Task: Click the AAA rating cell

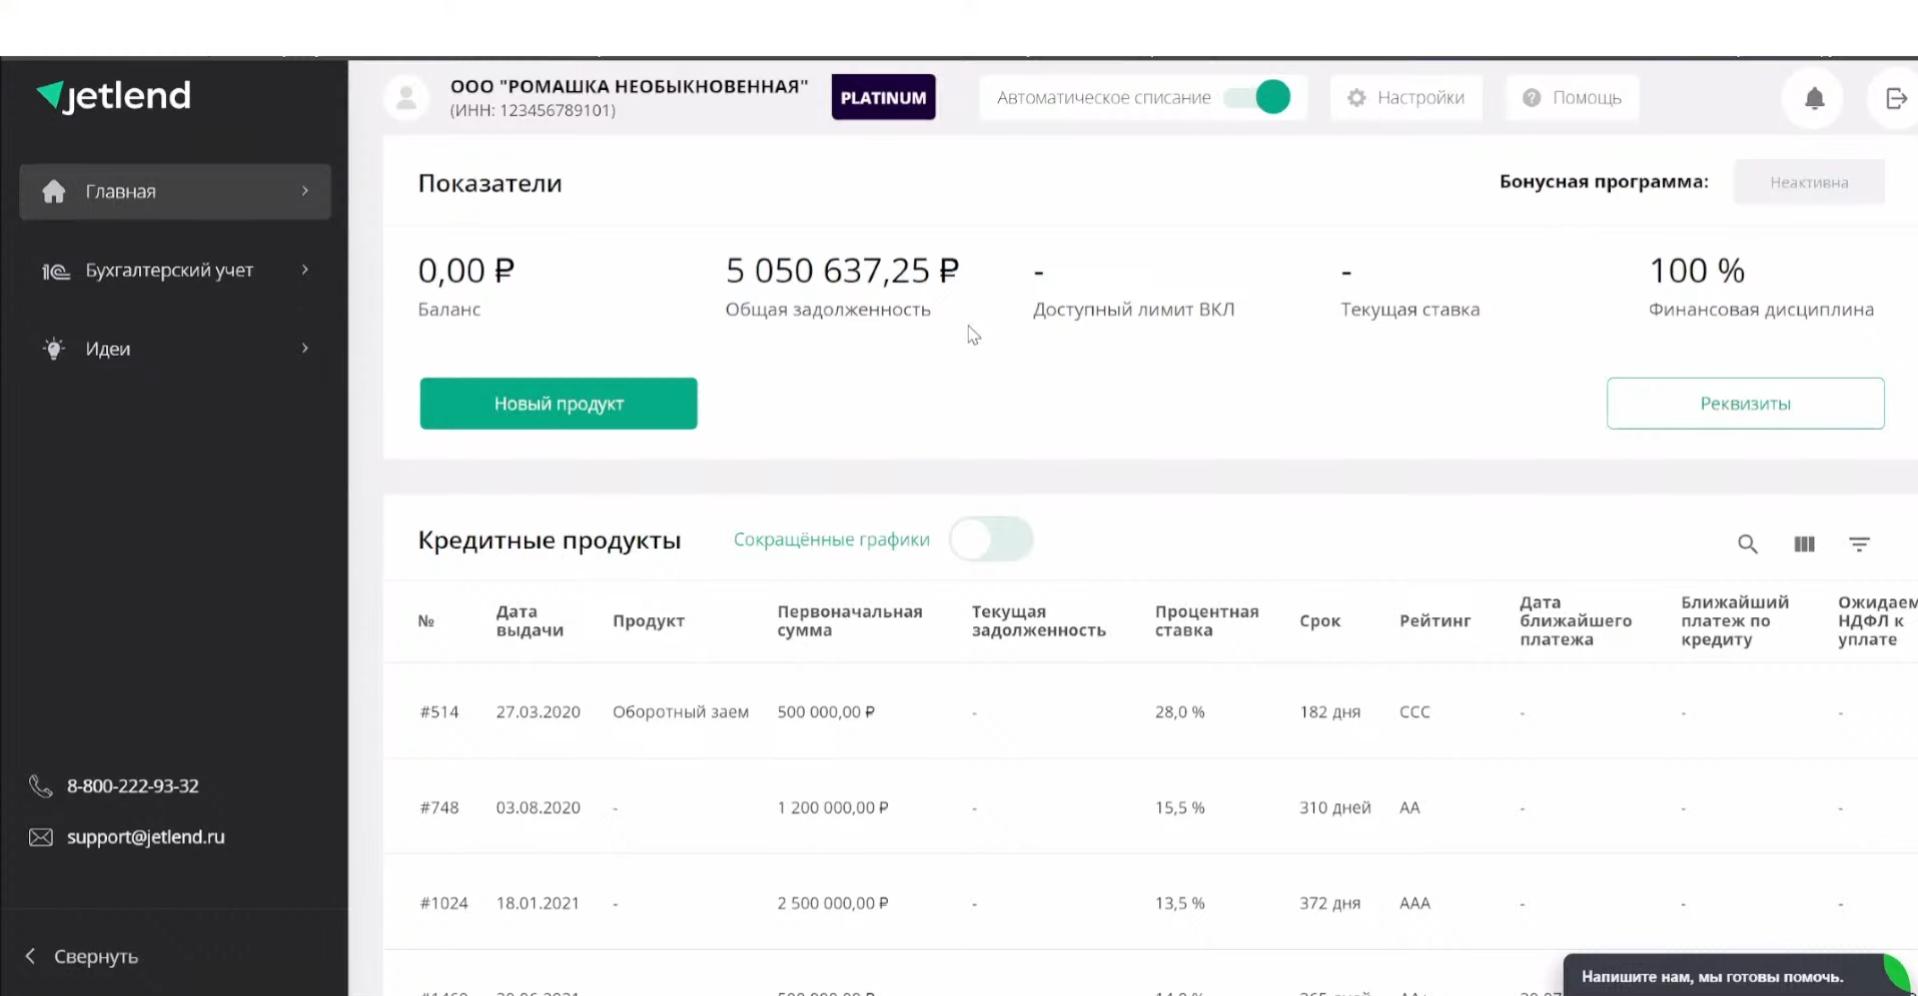Action: pyautogui.click(x=1415, y=903)
